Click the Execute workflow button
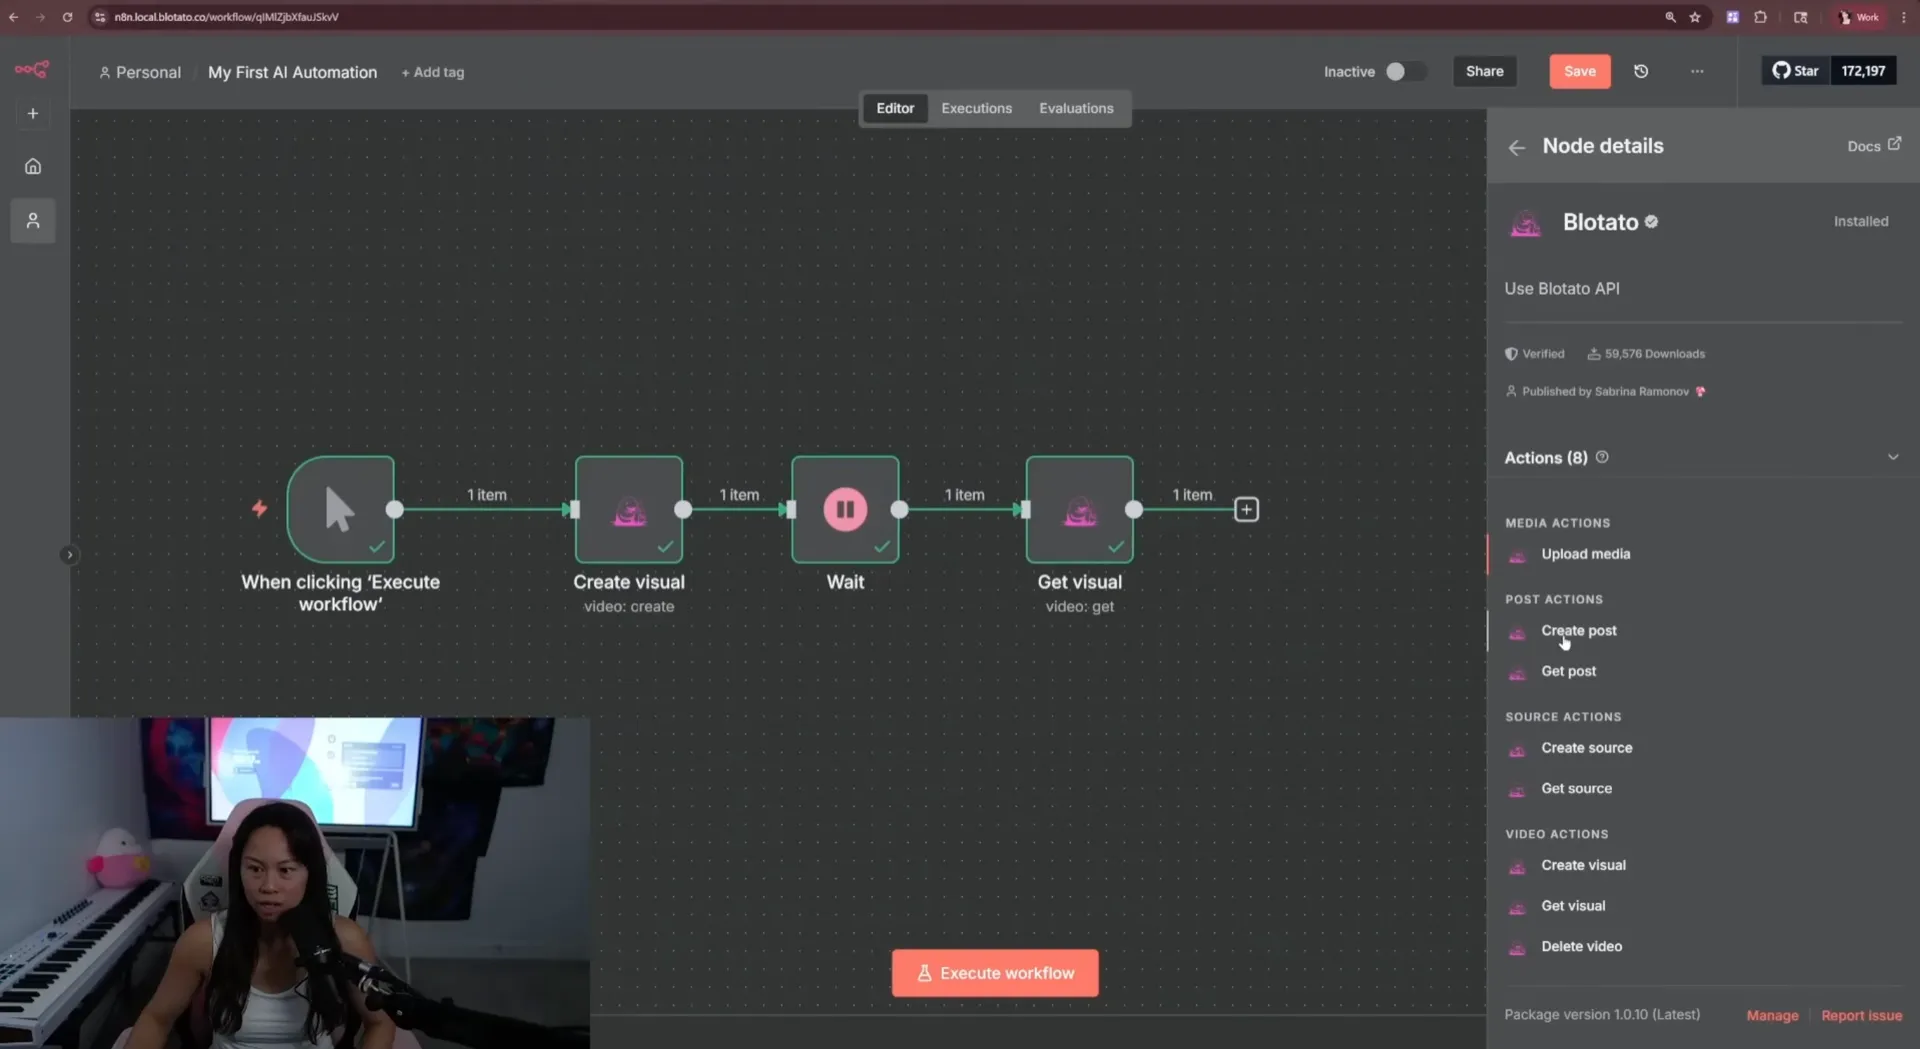Screen dimensions: 1920x1049 pyautogui.click(x=995, y=973)
